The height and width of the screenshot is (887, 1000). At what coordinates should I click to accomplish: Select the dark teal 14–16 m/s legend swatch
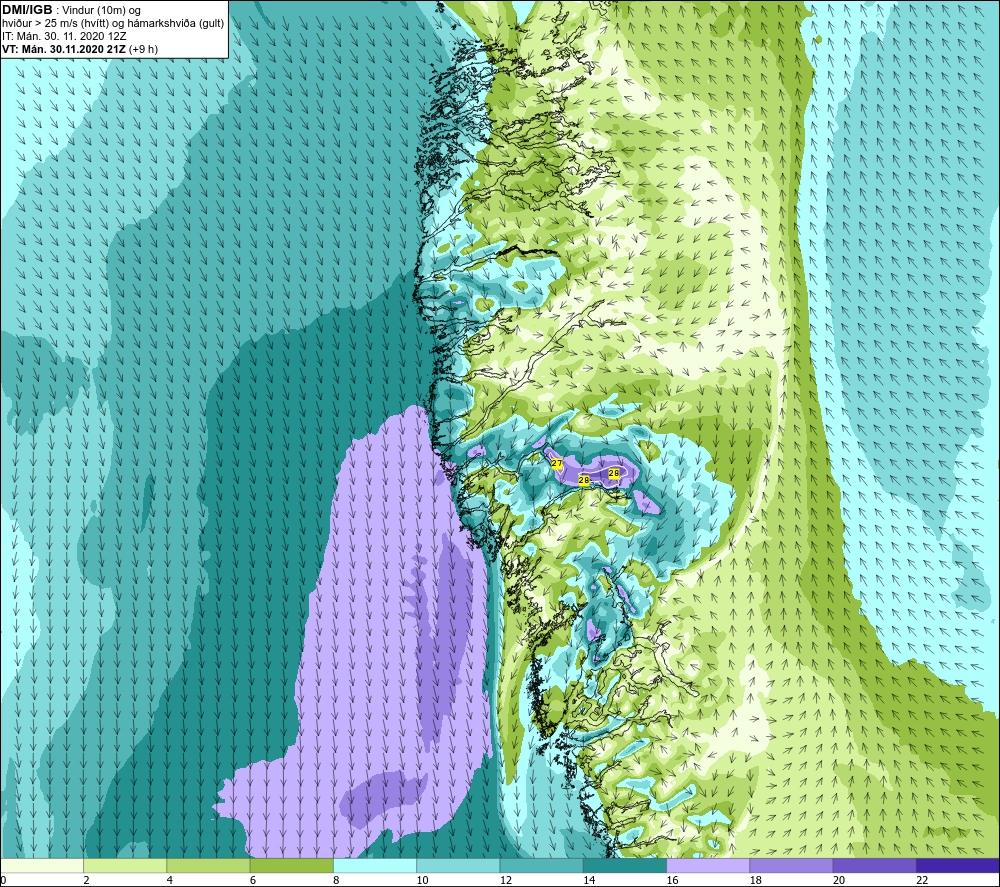625,865
